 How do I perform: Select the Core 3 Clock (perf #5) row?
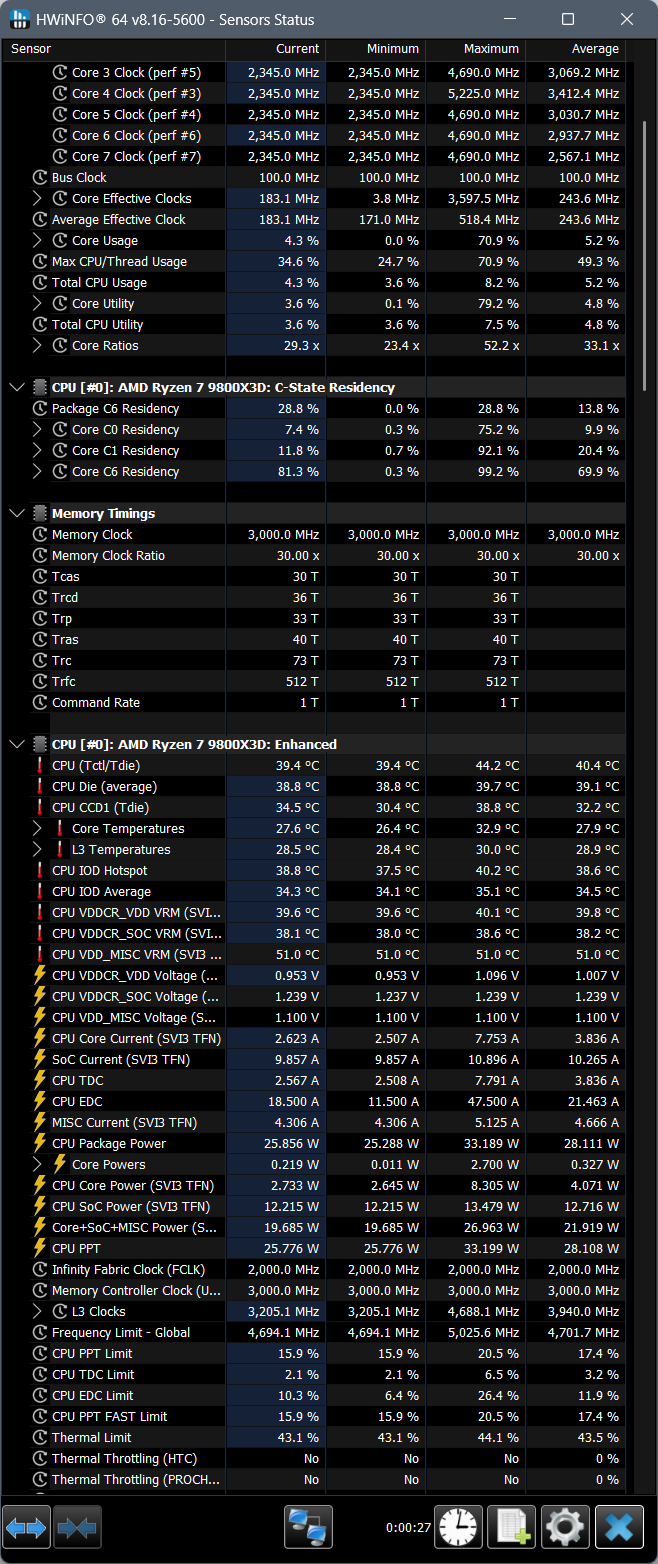click(x=314, y=72)
